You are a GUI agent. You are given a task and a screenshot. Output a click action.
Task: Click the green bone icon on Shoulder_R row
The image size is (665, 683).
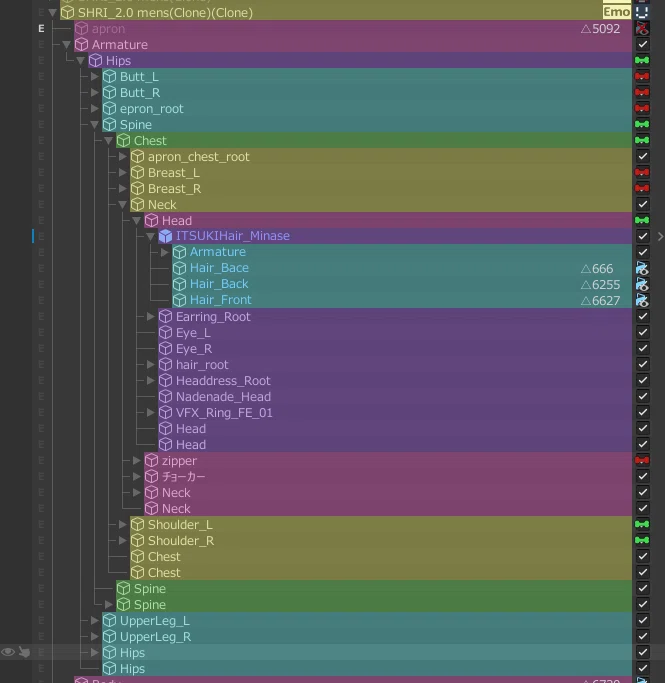[x=642, y=540]
